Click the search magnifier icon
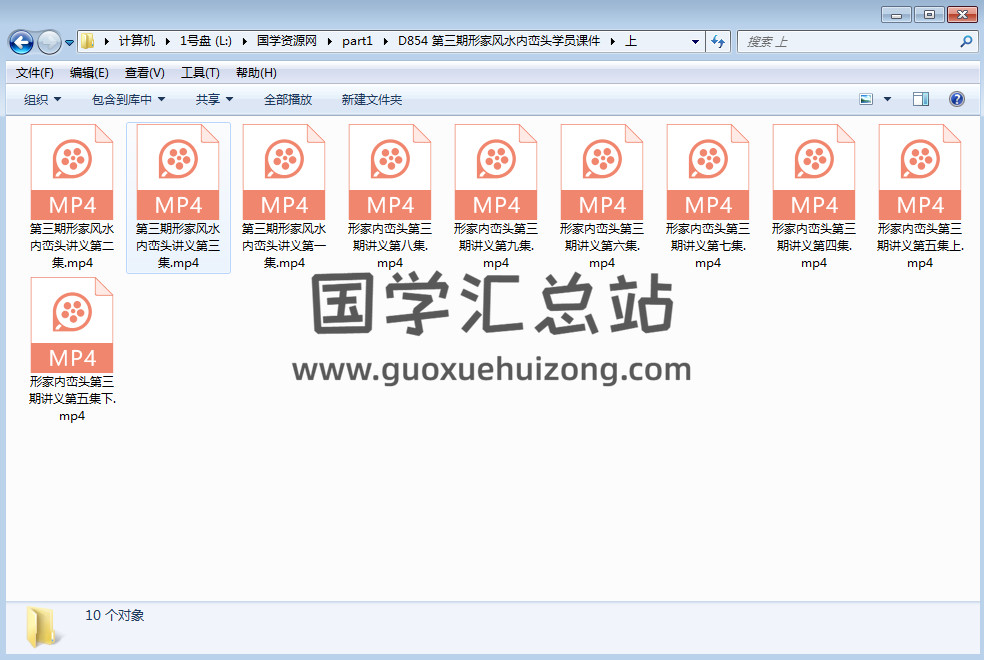The height and width of the screenshot is (660, 984). tap(966, 42)
